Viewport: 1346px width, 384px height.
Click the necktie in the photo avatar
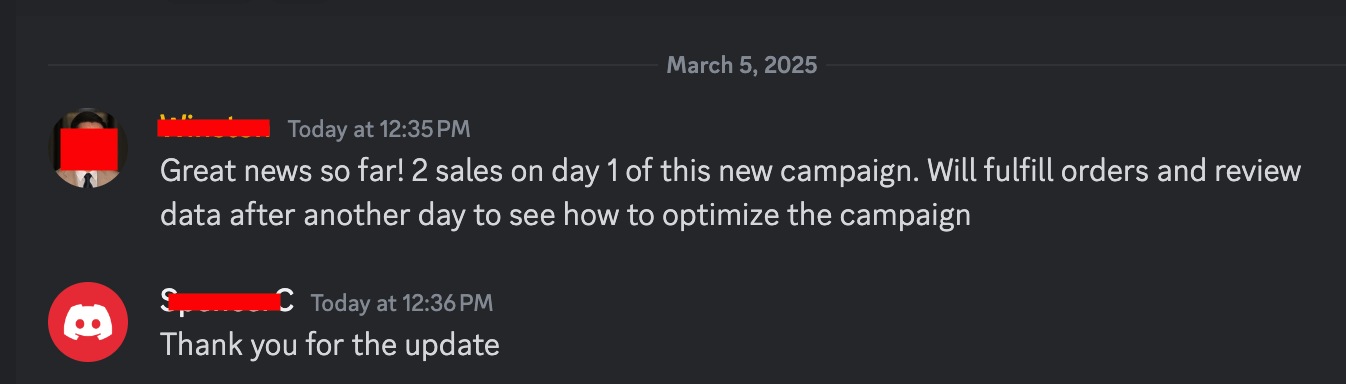tap(88, 180)
